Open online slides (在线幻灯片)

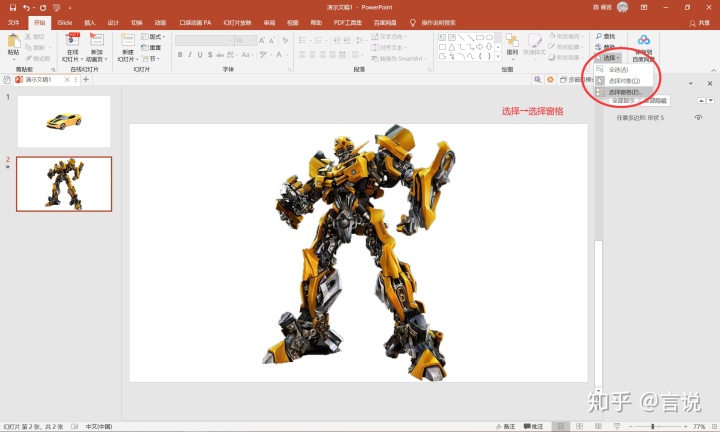click(x=73, y=47)
